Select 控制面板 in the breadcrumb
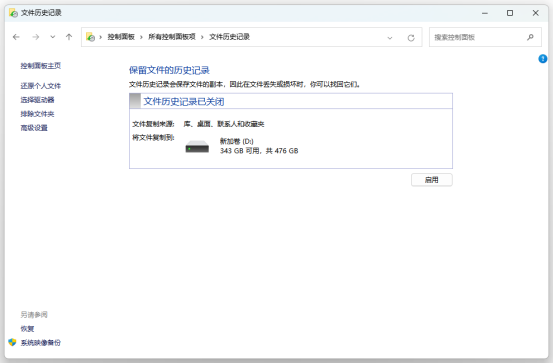 tap(121, 37)
